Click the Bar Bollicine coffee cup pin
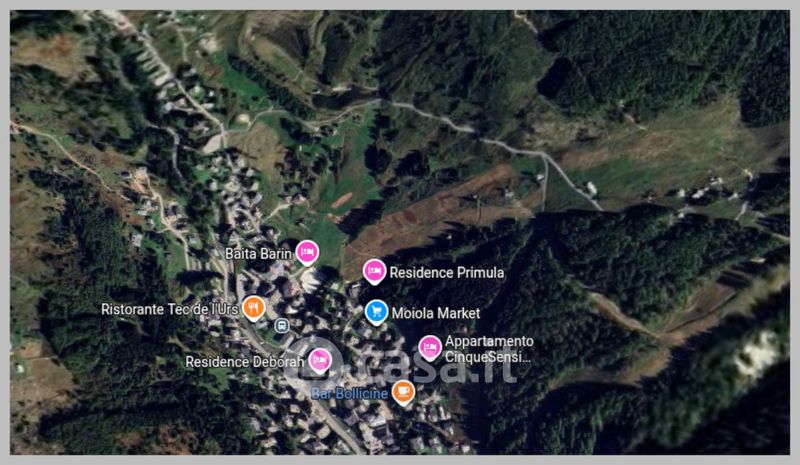 404,392
